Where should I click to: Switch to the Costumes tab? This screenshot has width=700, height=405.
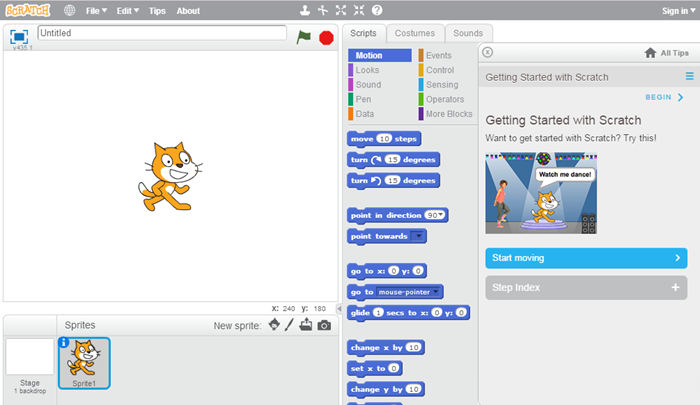415,33
